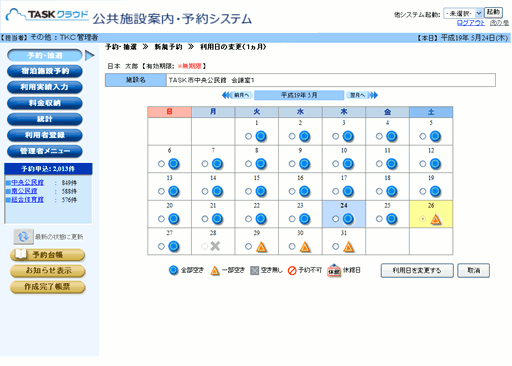Screen dimensions: 512x366
Task: Click blue availability circle for day 1
Action: tap(261, 136)
